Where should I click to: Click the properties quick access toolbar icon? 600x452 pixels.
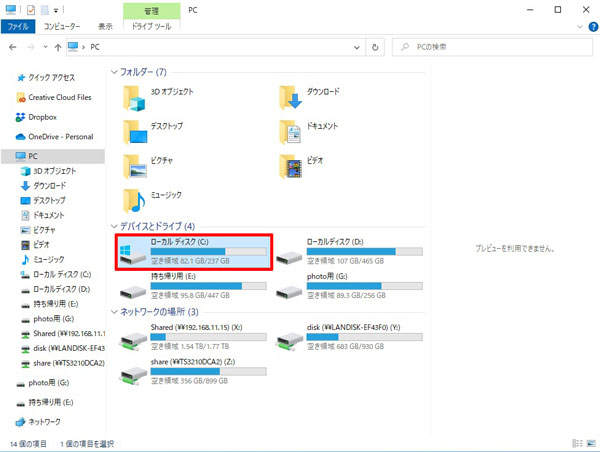pyautogui.click(x=31, y=10)
